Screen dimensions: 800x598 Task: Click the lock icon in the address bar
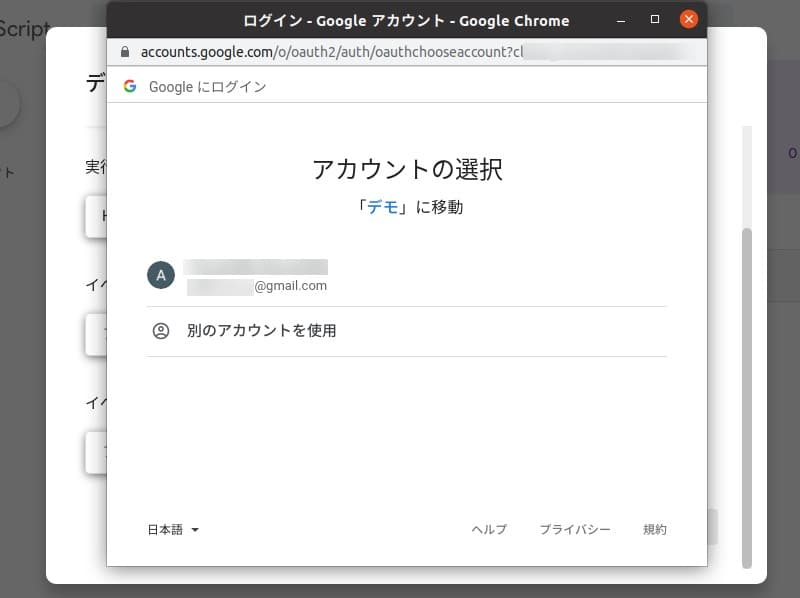pos(125,52)
